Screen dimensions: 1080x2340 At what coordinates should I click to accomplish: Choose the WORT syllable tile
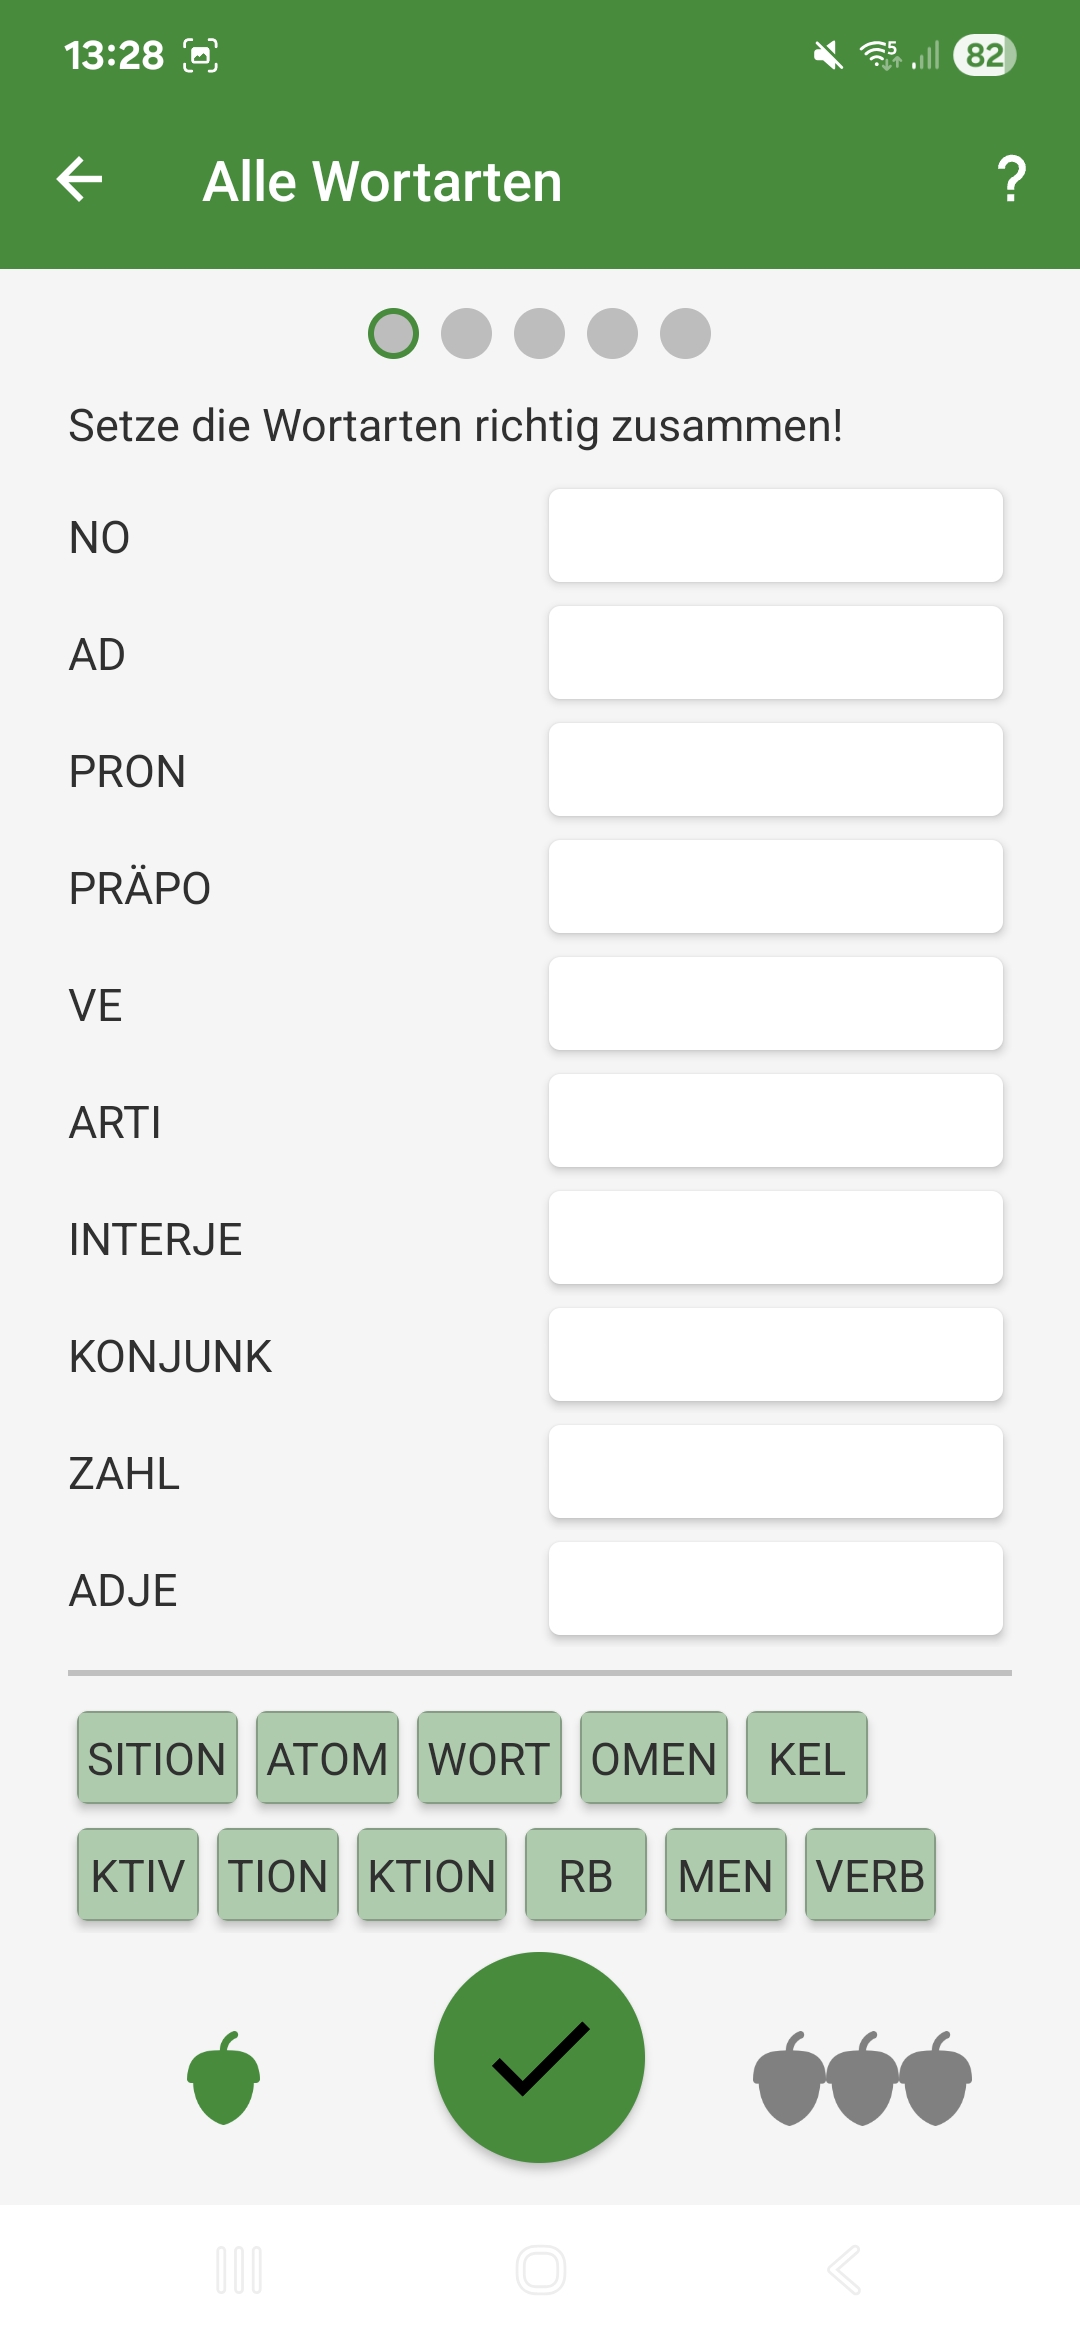tap(489, 1758)
